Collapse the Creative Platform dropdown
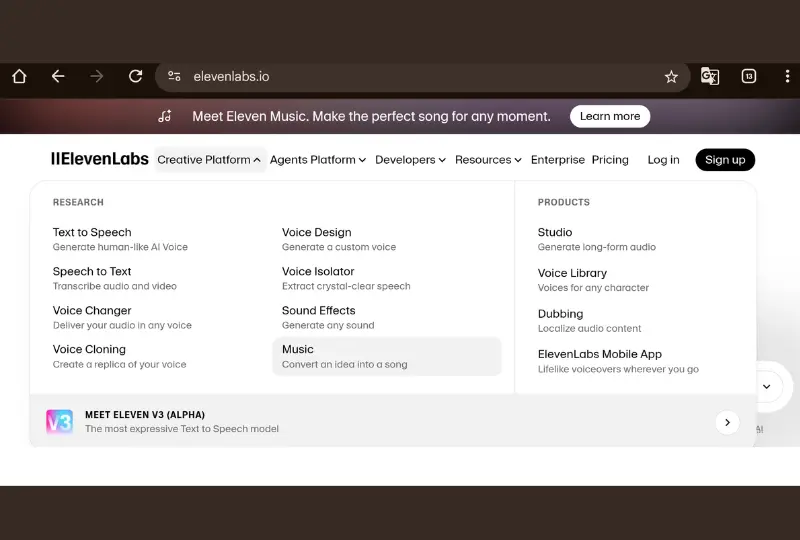The height and width of the screenshot is (540, 800). pyautogui.click(x=210, y=160)
